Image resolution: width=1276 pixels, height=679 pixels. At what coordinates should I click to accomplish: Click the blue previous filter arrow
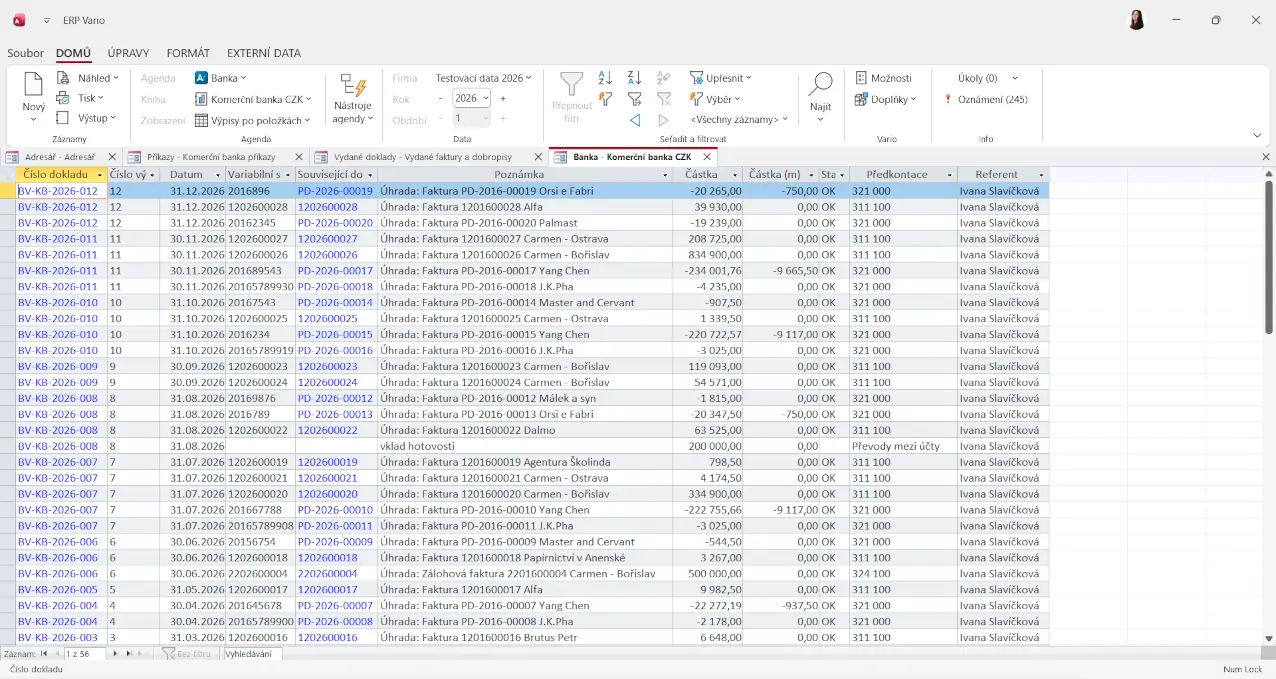point(634,120)
